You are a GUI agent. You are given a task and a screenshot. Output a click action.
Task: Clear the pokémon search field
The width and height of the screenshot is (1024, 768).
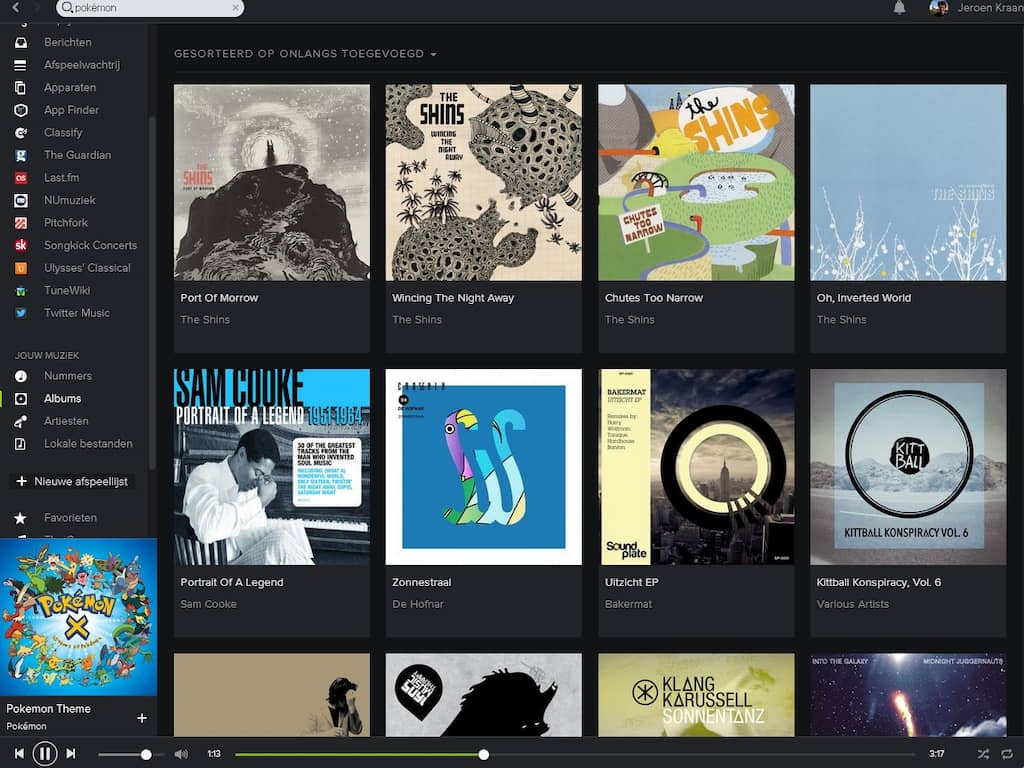235,8
